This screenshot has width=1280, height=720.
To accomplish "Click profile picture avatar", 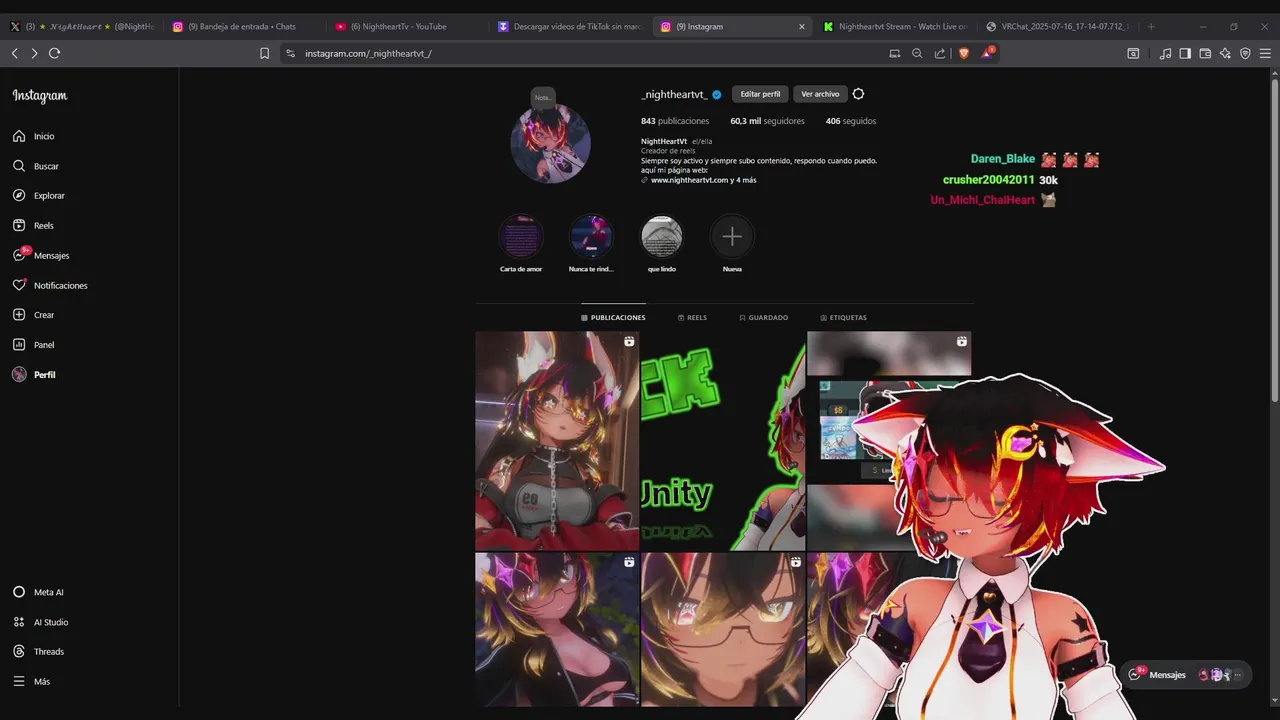I will pyautogui.click(x=551, y=143).
